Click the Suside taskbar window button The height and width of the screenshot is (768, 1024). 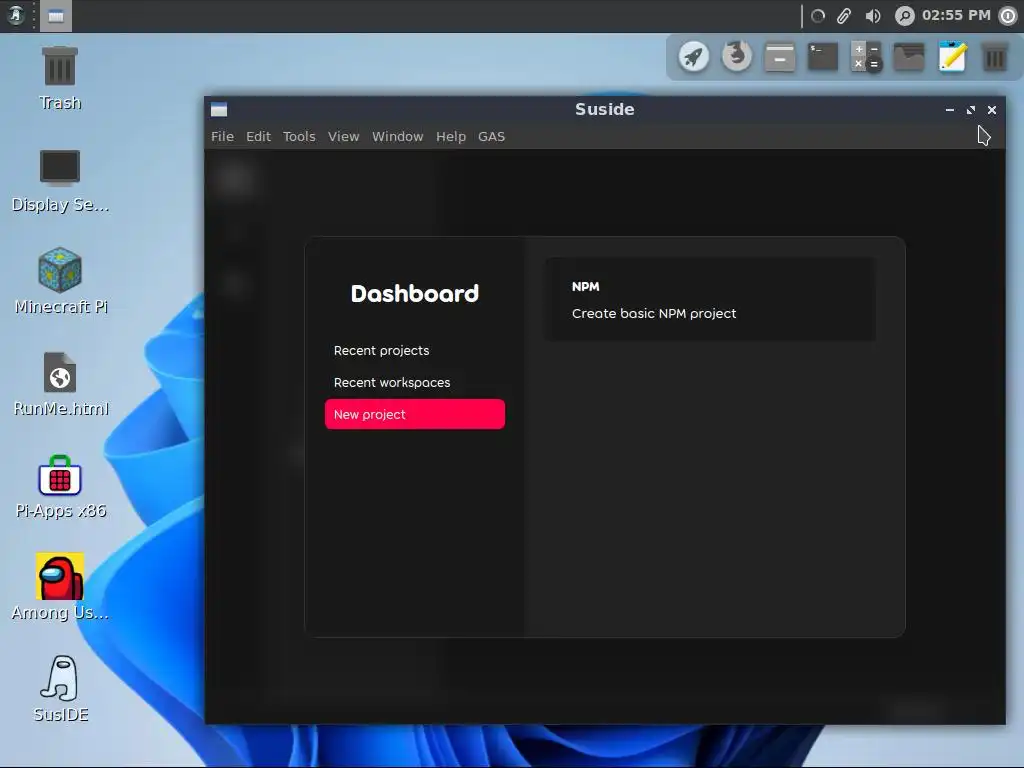(56, 16)
